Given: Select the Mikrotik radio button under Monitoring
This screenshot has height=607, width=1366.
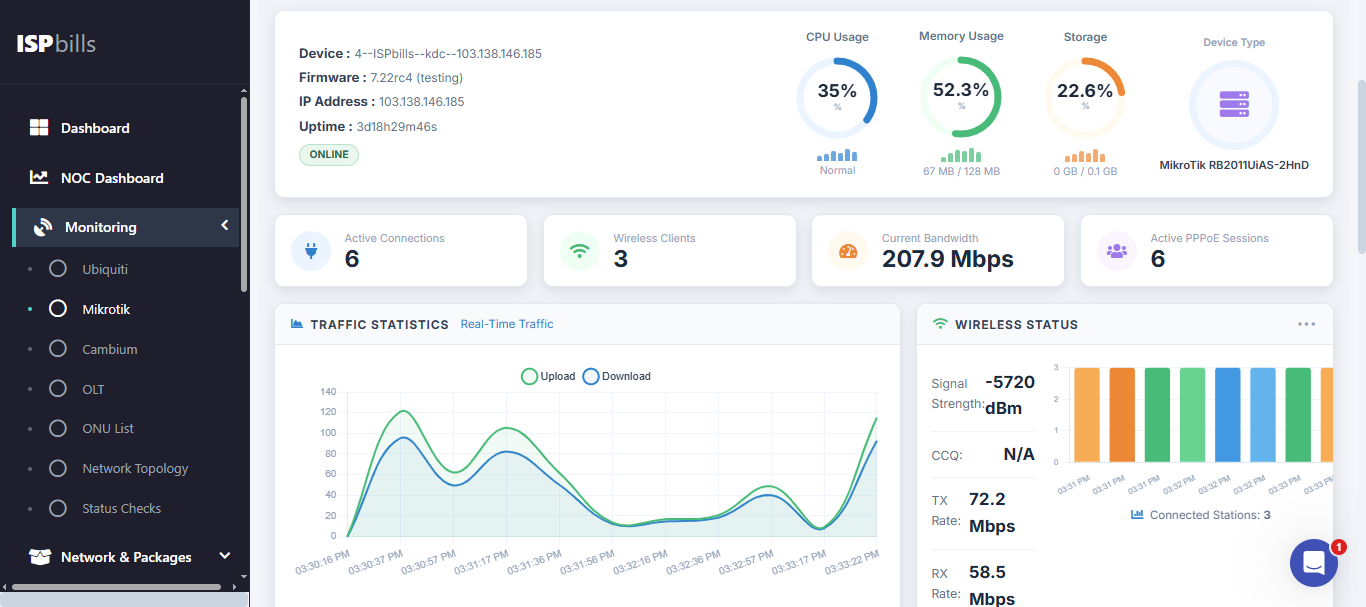Looking at the screenshot, I should point(57,308).
